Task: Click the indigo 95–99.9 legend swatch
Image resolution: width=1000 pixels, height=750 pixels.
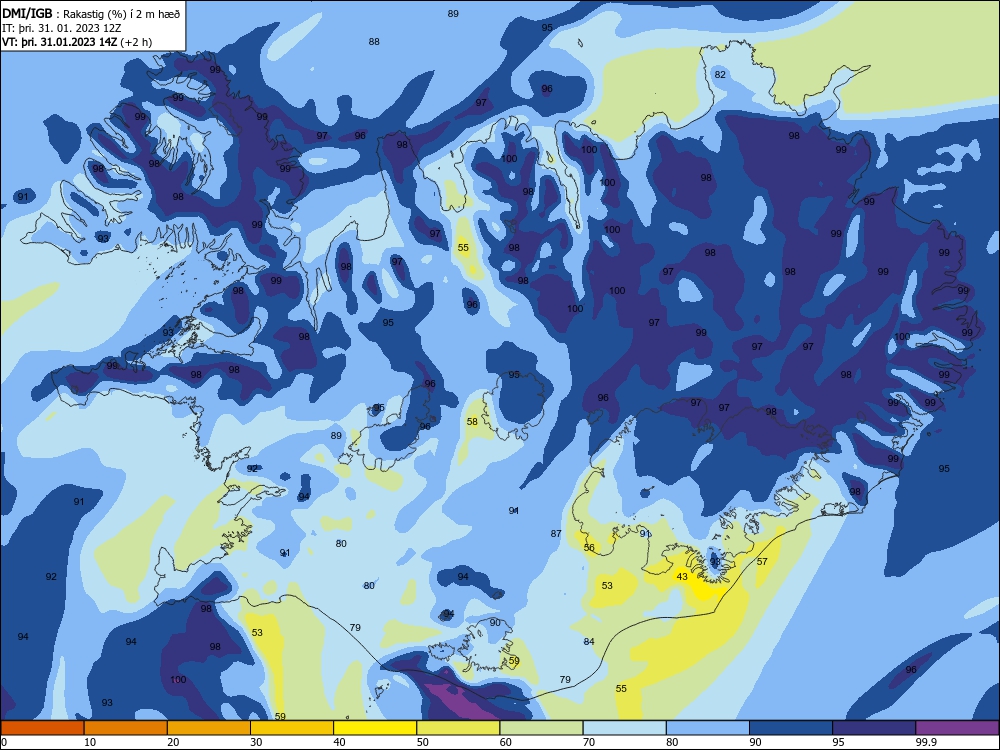Action: coord(874,728)
